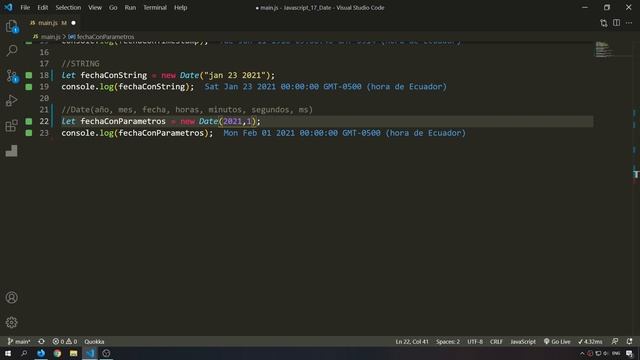The image size is (640, 360).
Task: Click the Quokka status bar item
Action: pyautogui.click(x=94, y=342)
